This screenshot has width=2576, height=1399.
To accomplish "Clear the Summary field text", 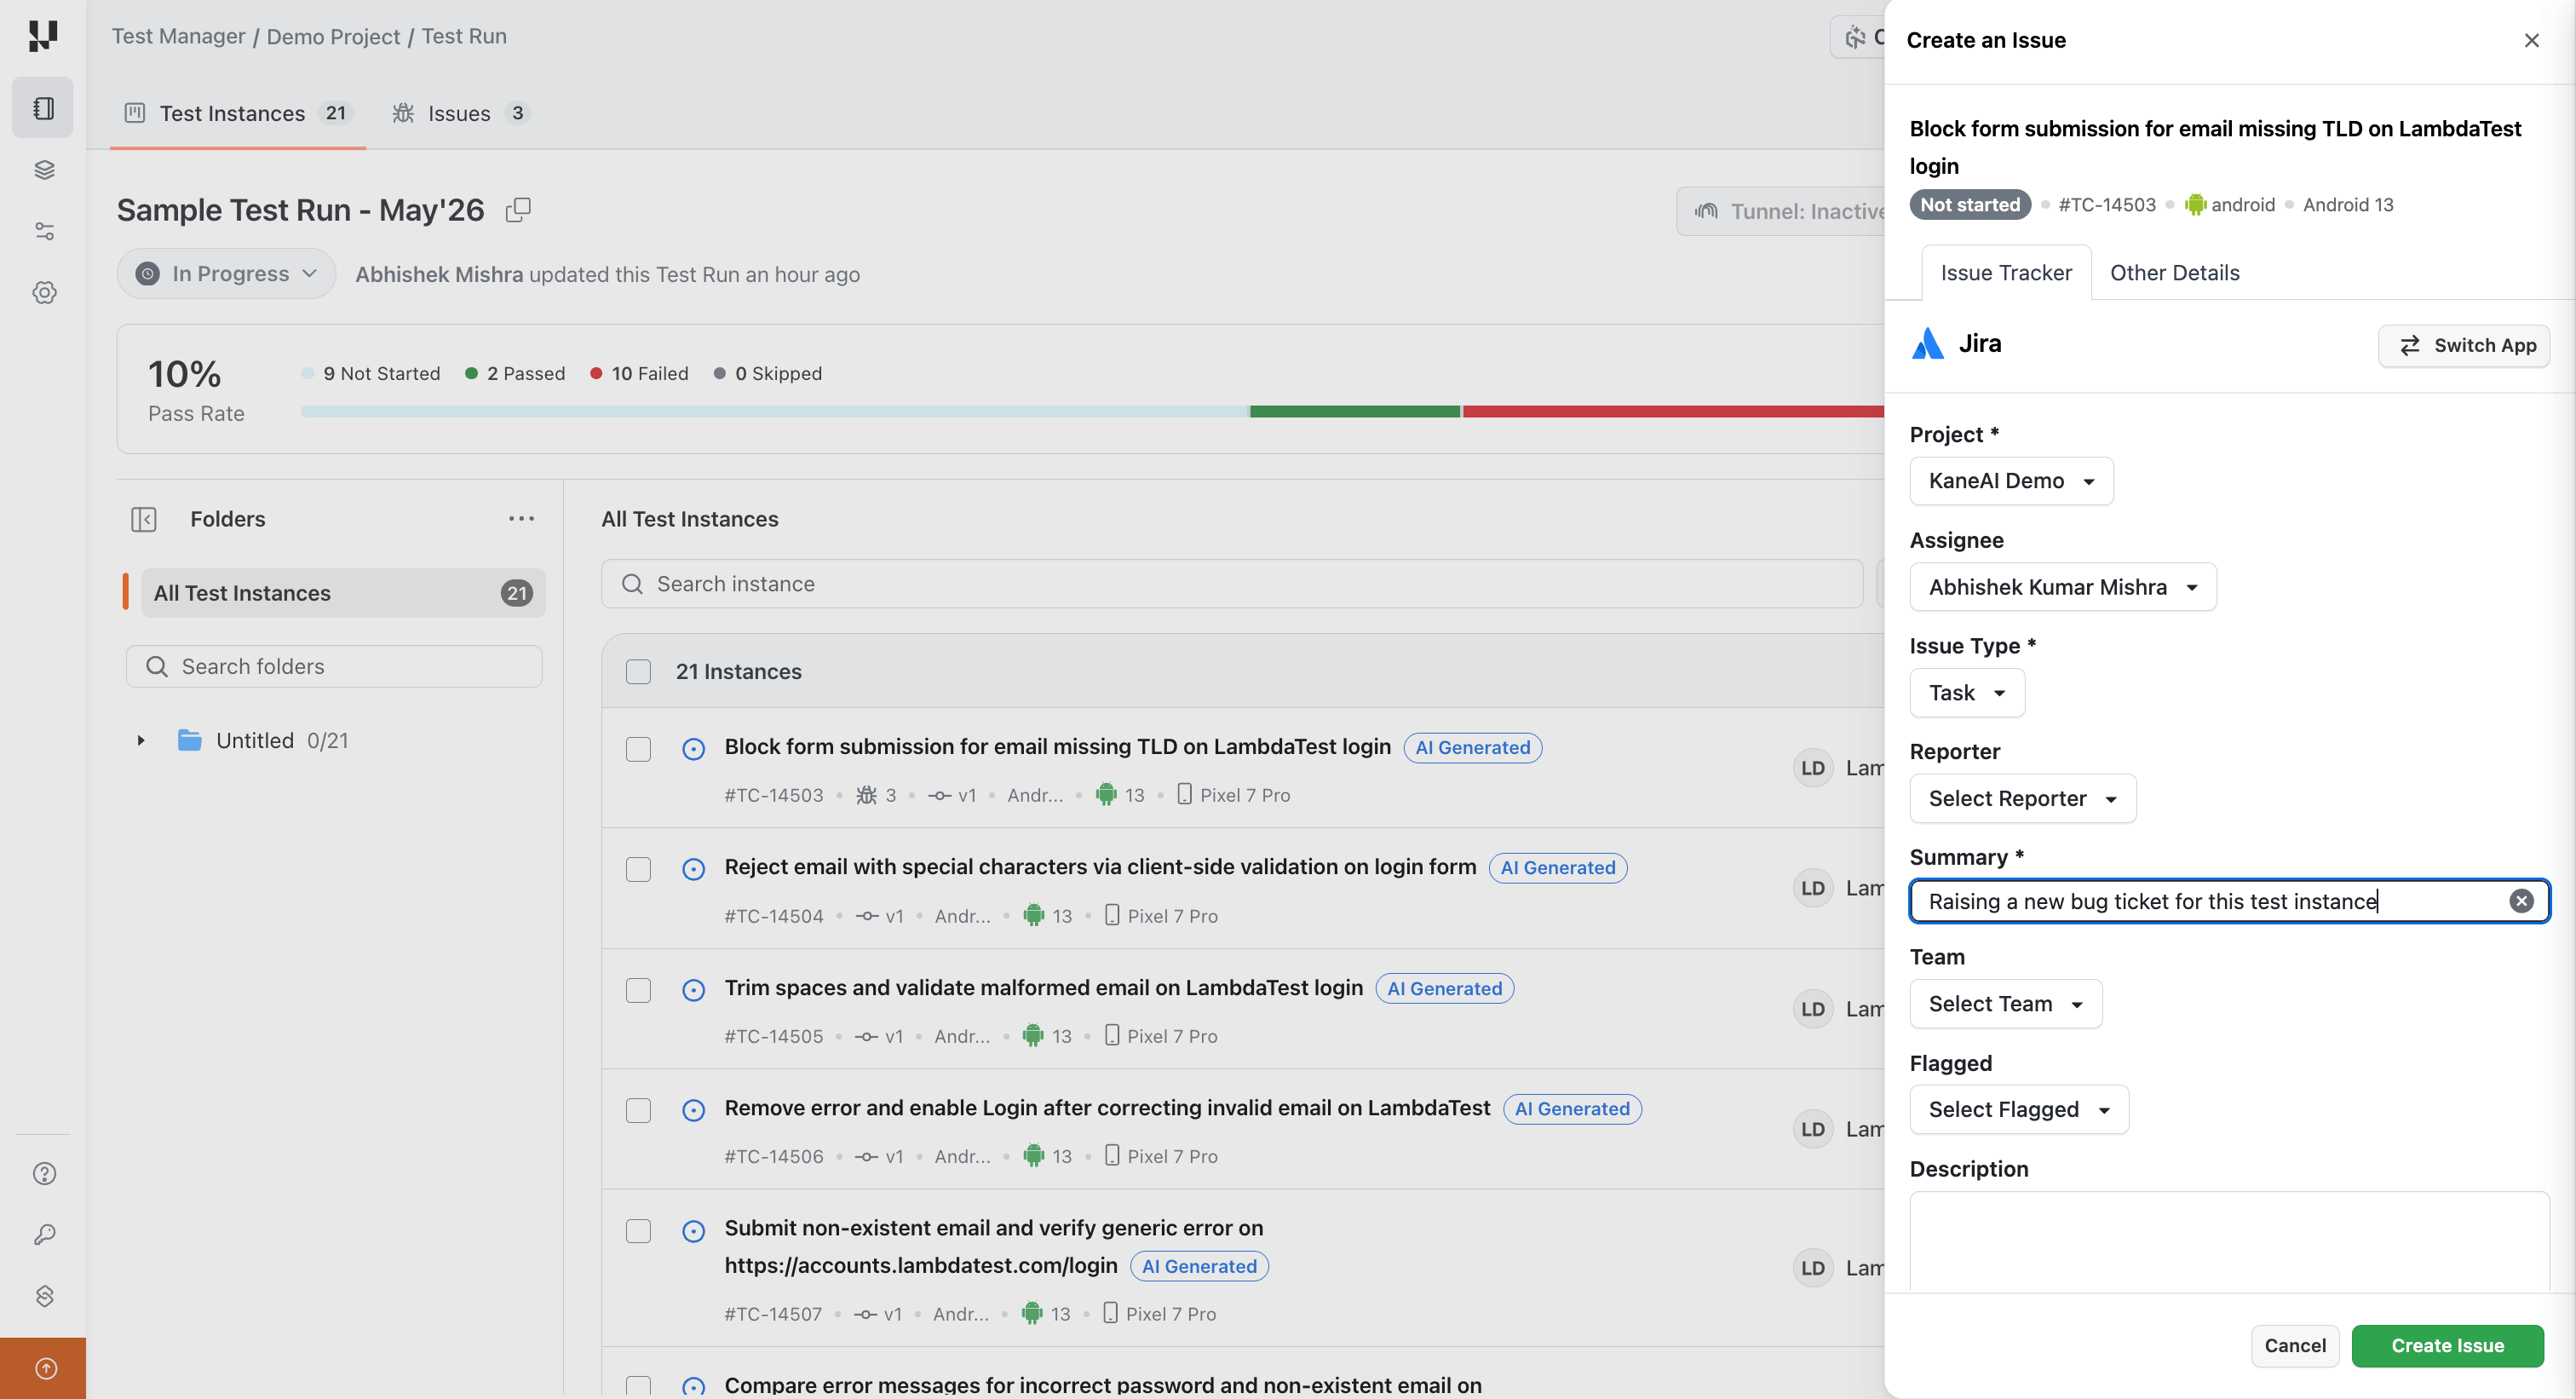I will click(x=2521, y=901).
